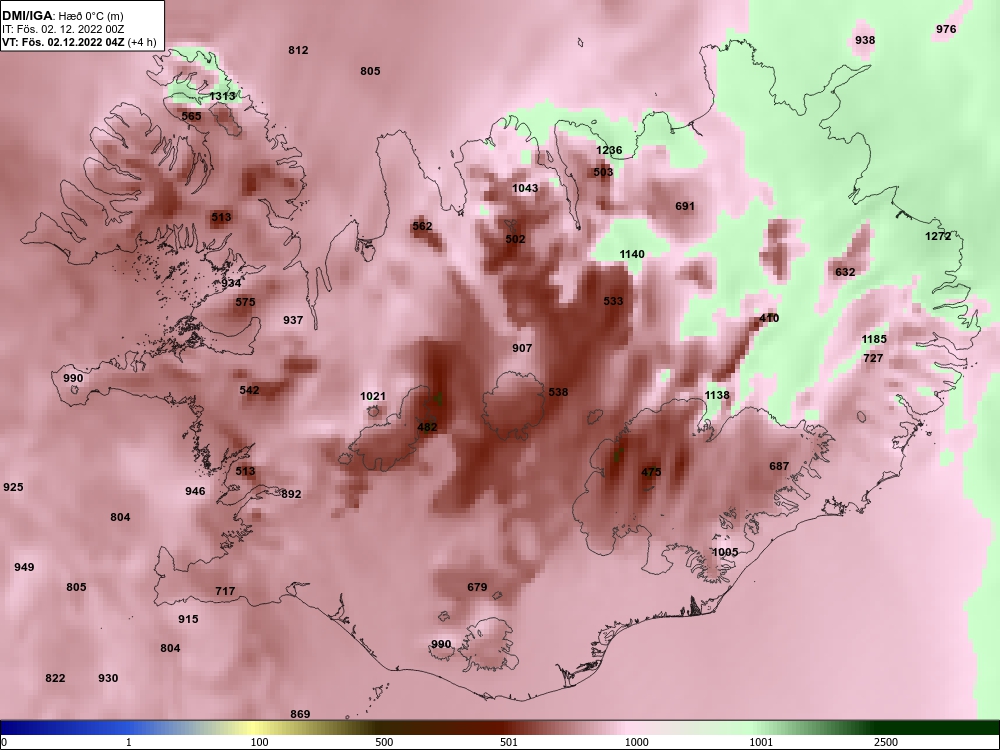Viewport: 1000px width, 750px height.
Task: Click the 1005 height label
Action: (x=725, y=552)
